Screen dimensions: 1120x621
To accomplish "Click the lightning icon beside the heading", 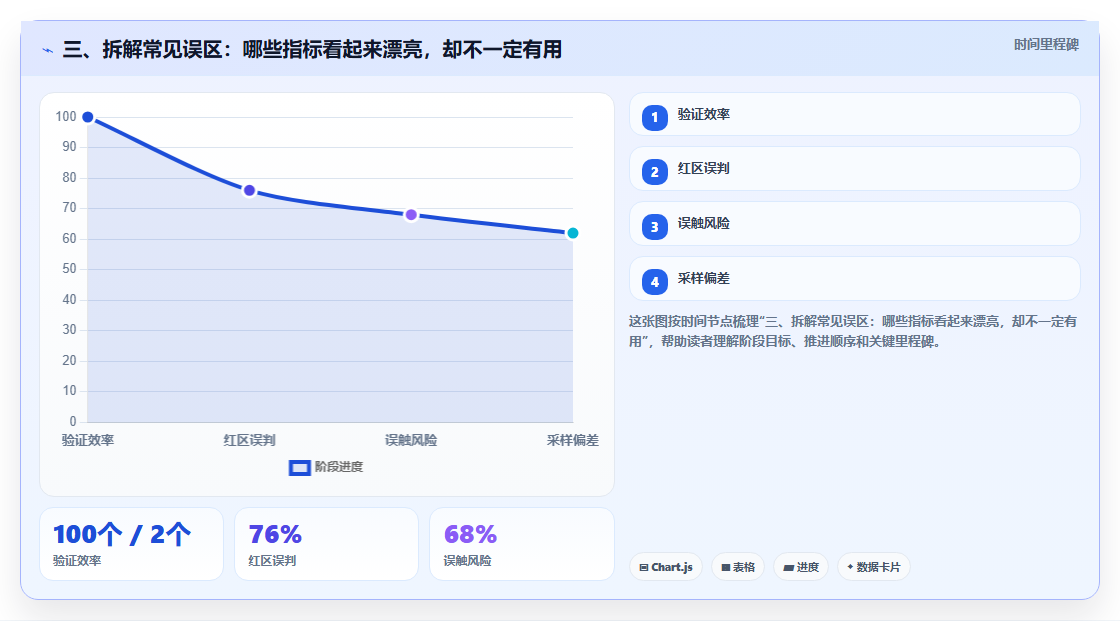I will click(47, 50).
